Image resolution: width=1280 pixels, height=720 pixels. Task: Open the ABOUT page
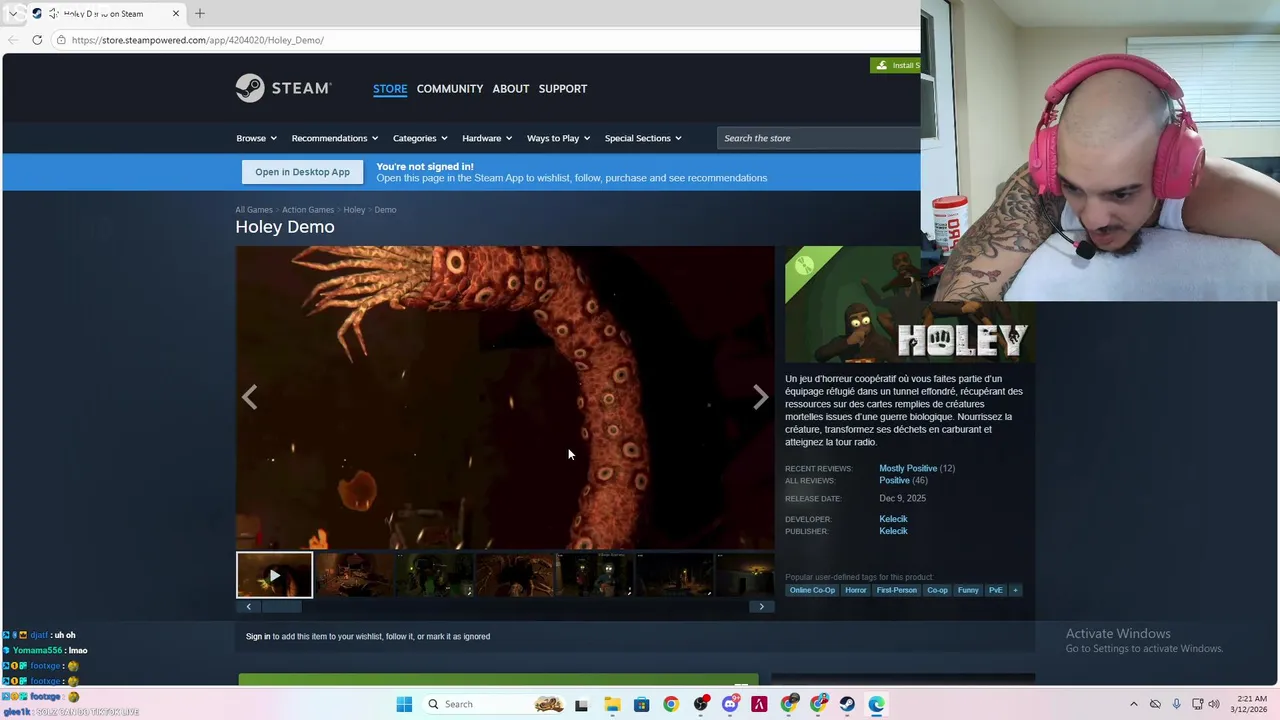[x=510, y=89]
